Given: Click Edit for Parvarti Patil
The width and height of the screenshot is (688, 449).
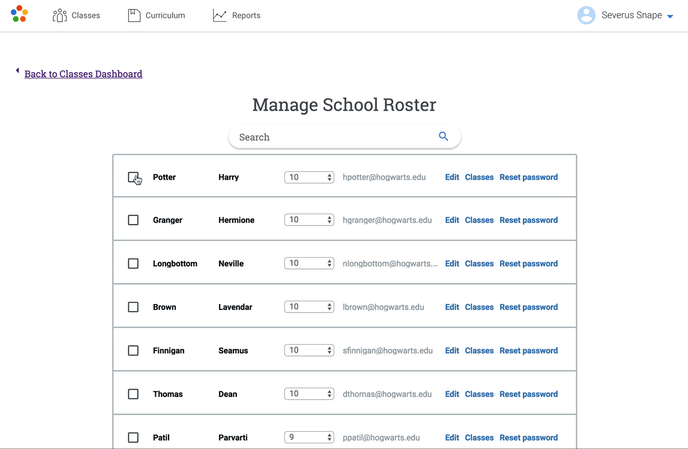Looking at the screenshot, I should coord(452,437).
